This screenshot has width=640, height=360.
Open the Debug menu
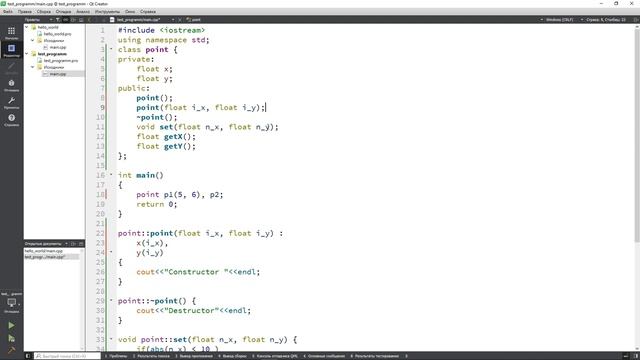click(63, 12)
